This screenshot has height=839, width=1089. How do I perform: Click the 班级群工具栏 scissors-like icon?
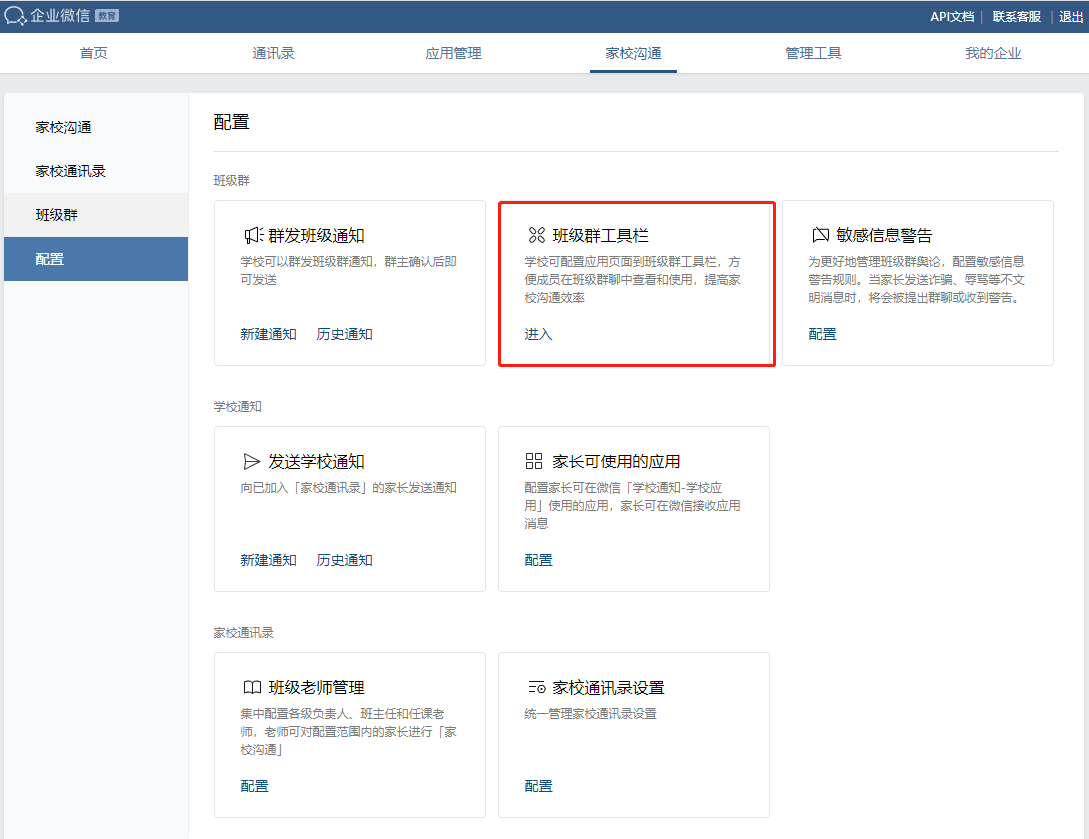(536, 235)
